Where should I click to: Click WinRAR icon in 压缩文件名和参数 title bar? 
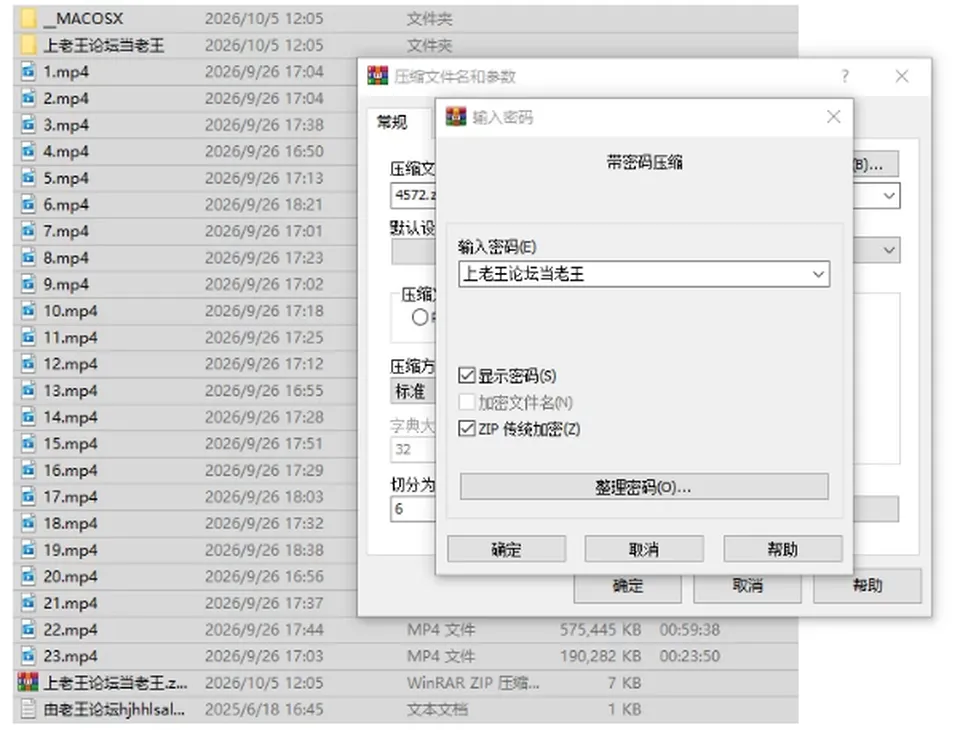coord(378,76)
